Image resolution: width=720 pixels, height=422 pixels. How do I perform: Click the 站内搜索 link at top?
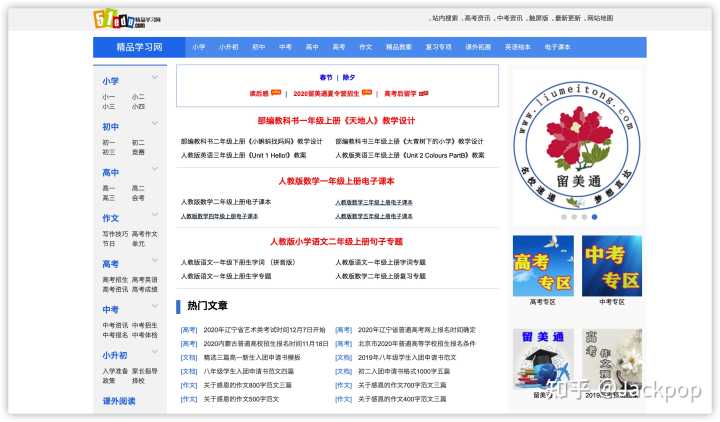tap(444, 18)
